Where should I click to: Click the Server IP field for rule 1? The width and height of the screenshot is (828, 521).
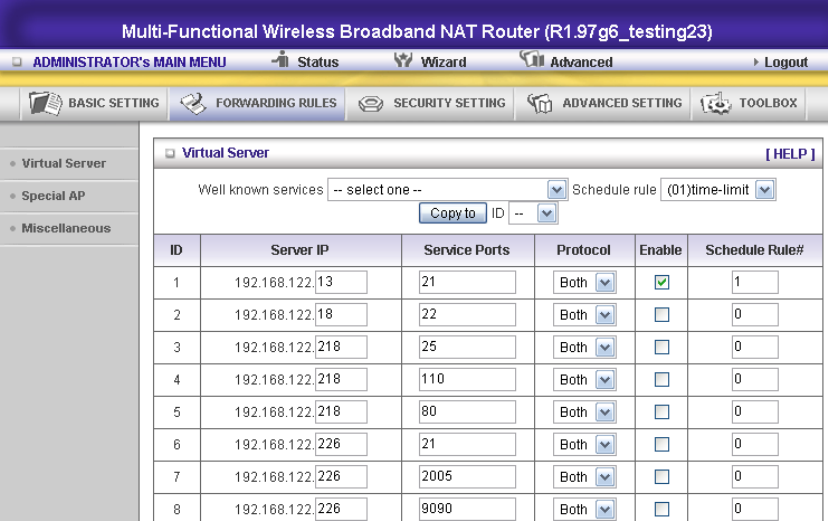point(341,282)
